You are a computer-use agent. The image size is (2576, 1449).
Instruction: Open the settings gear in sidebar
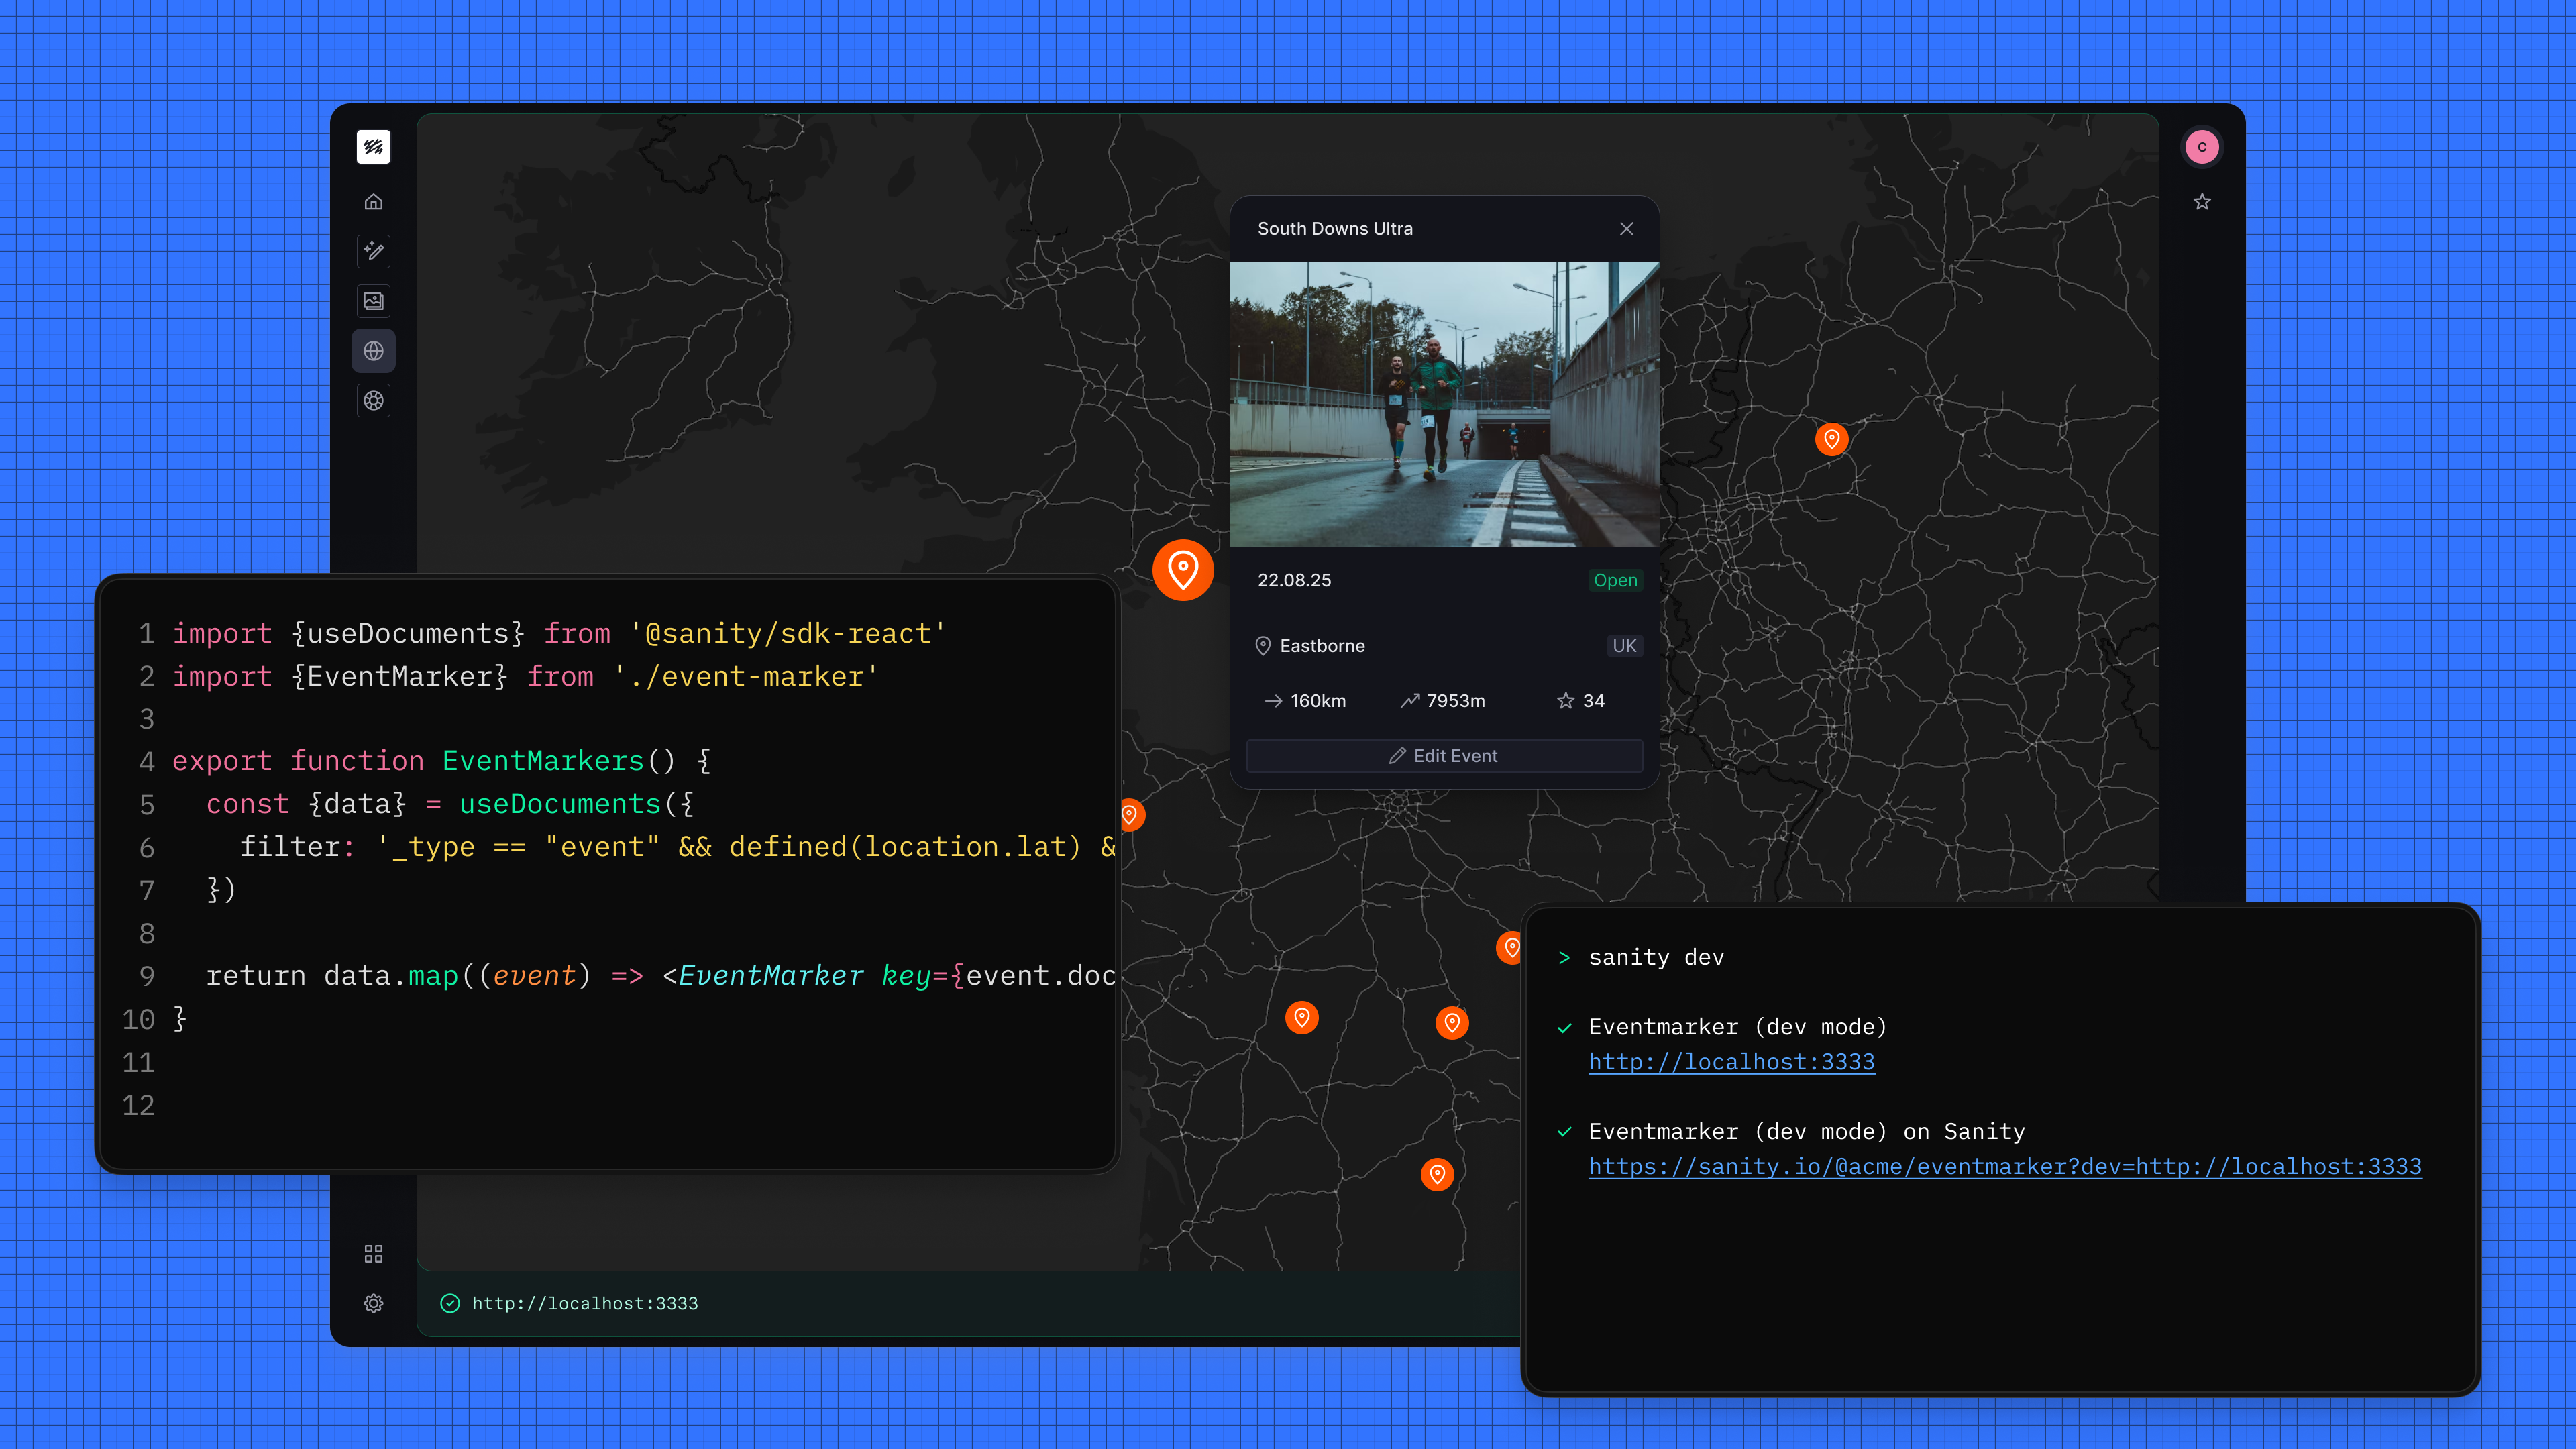pyautogui.click(x=373, y=1303)
